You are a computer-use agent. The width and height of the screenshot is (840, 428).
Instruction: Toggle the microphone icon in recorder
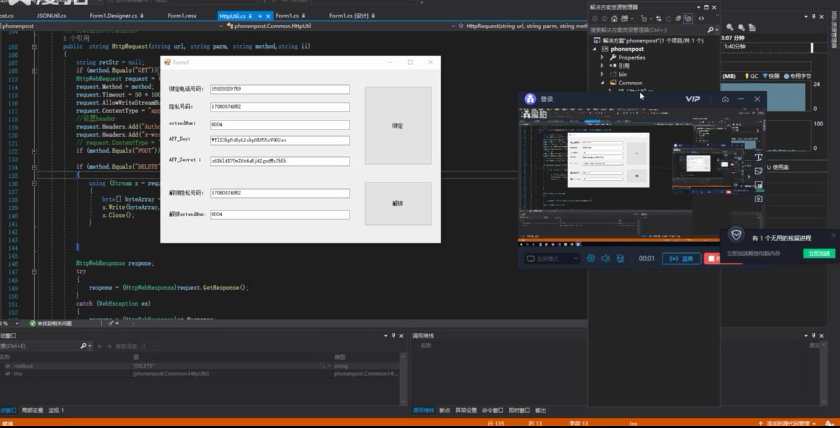pos(620,258)
